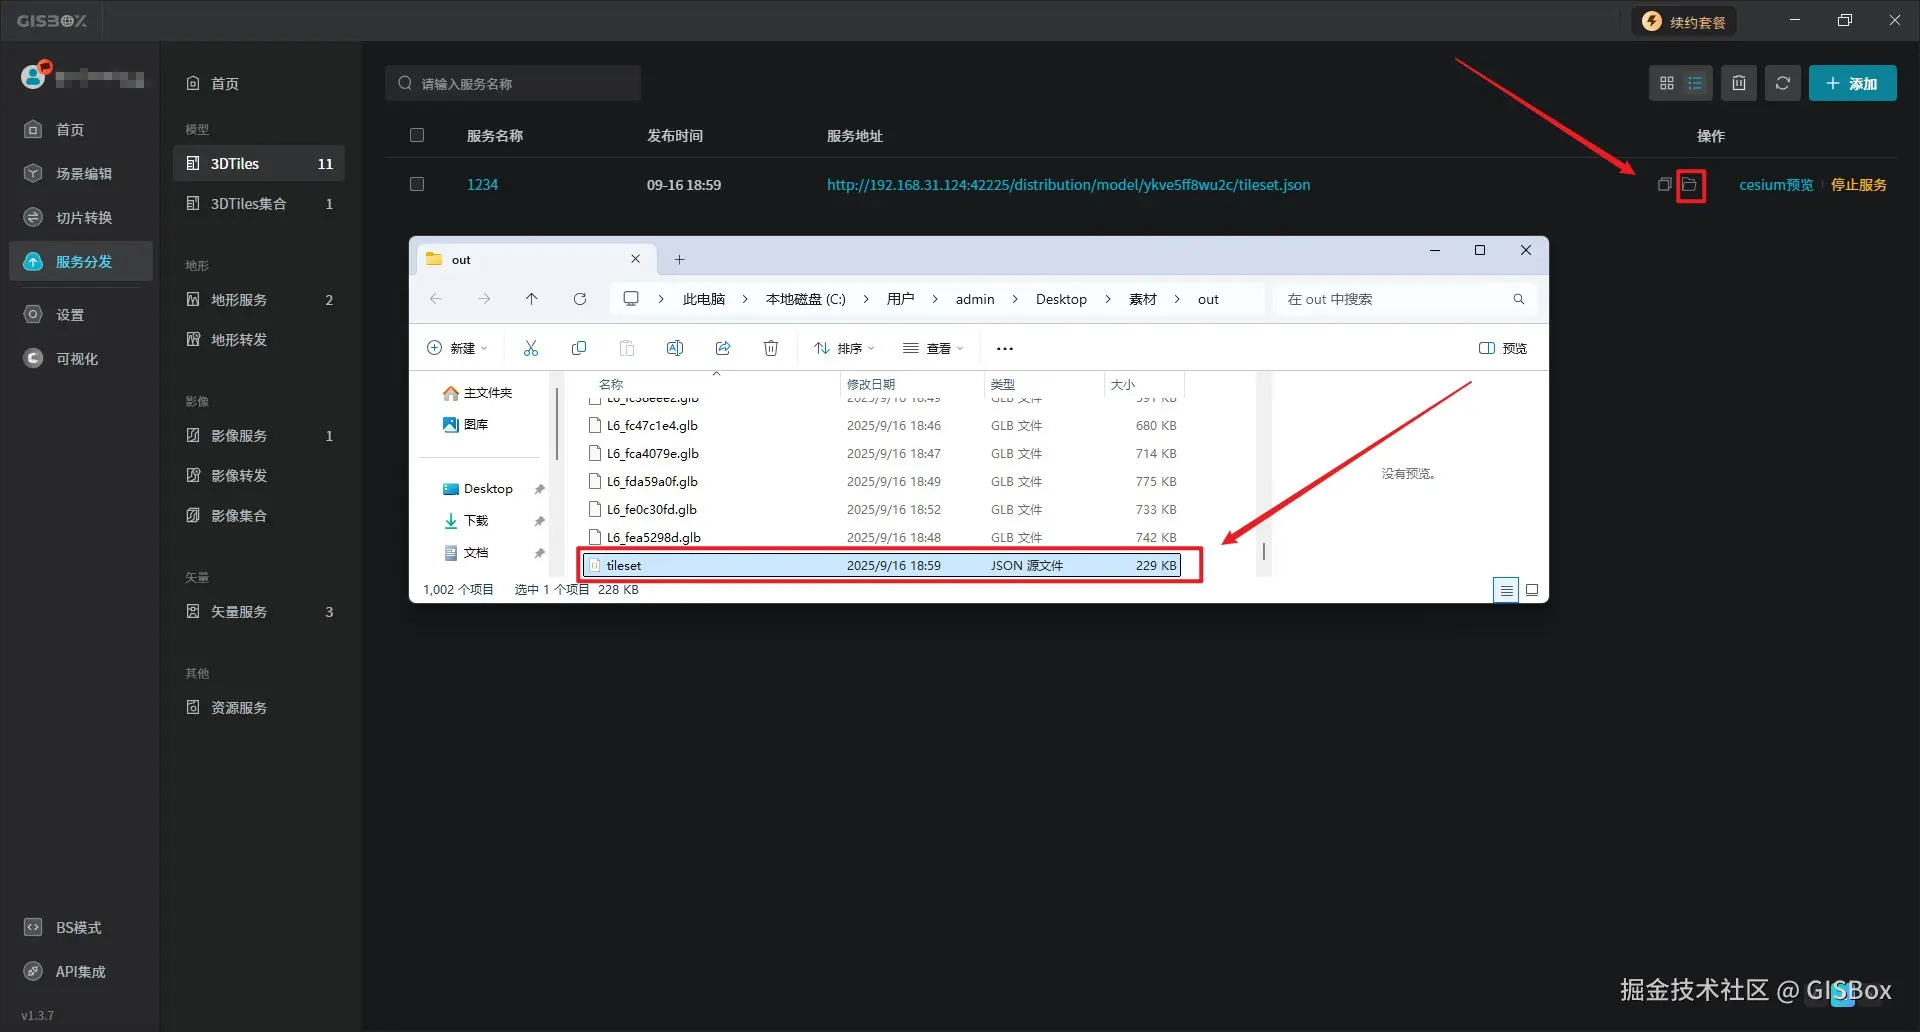Delete the selected file in Explorer toolbar
This screenshot has width=1920, height=1032.
point(771,348)
